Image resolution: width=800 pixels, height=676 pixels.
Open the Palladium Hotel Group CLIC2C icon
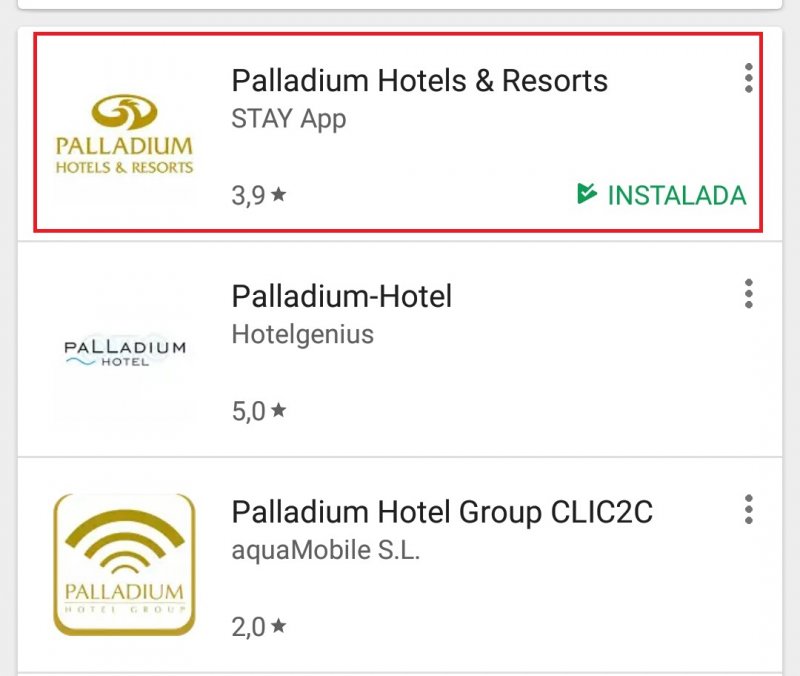(124, 564)
